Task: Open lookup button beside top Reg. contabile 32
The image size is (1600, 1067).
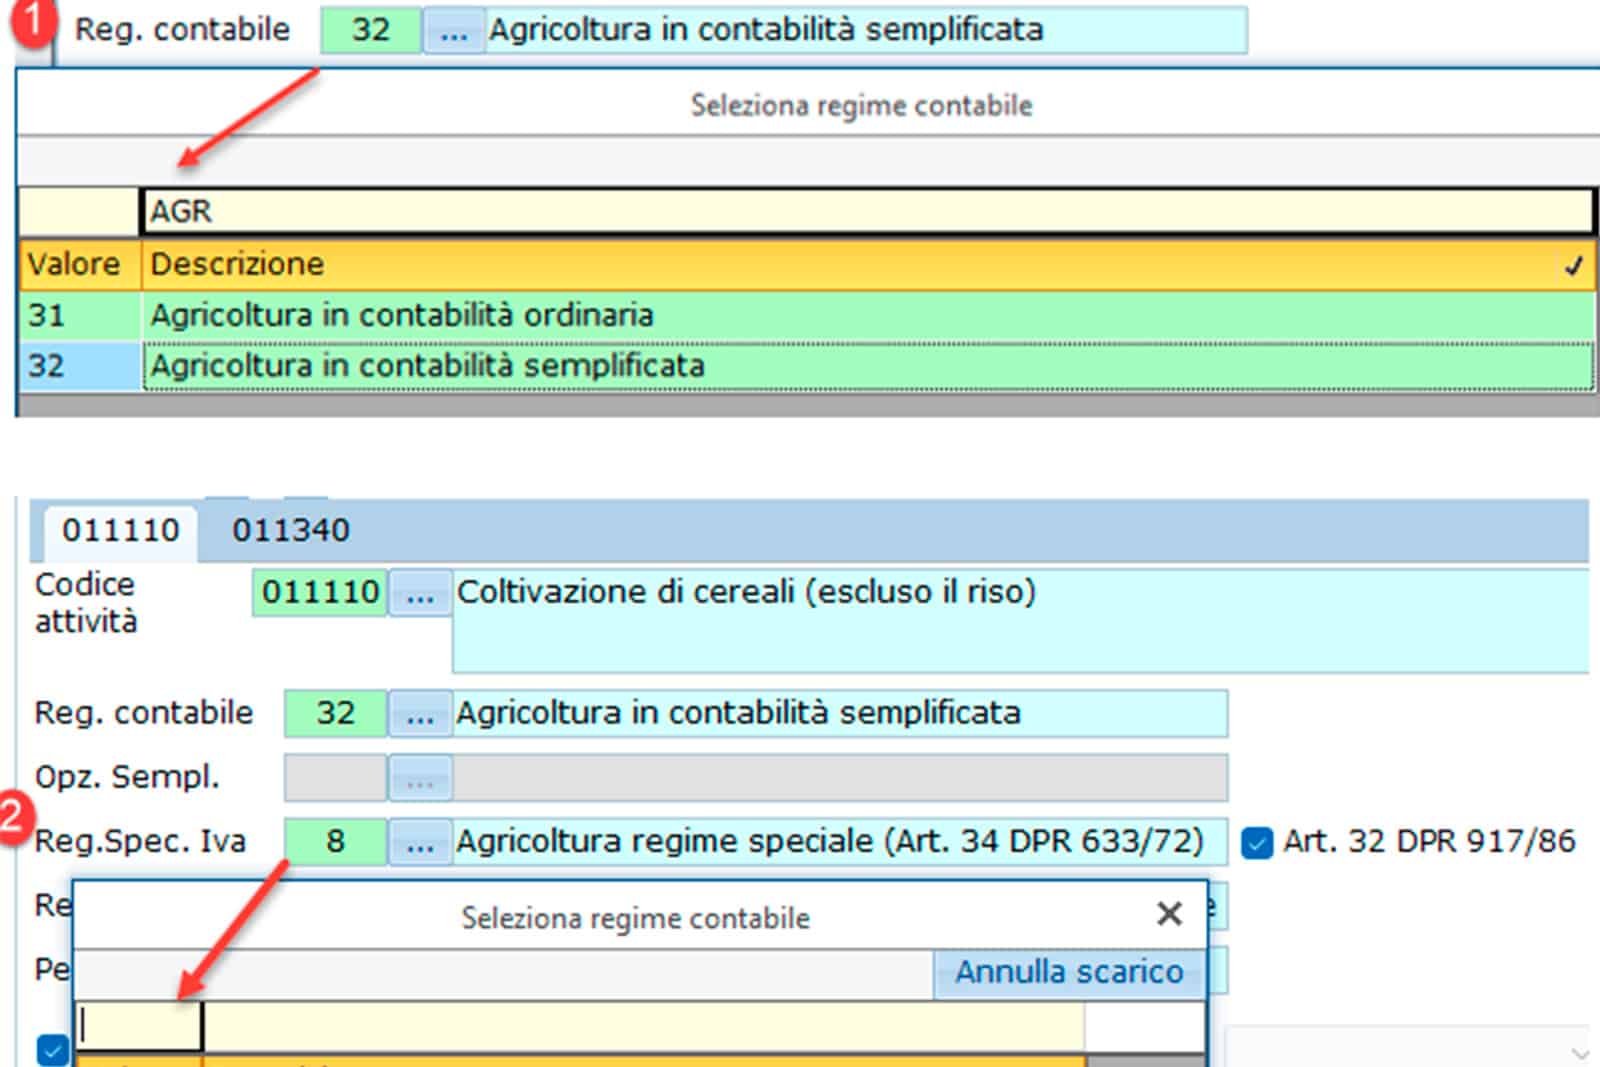Action: 454,30
